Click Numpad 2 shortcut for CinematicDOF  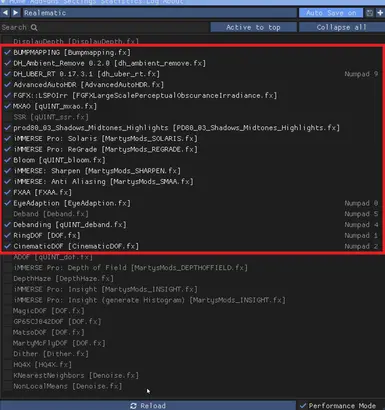tap(361, 246)
